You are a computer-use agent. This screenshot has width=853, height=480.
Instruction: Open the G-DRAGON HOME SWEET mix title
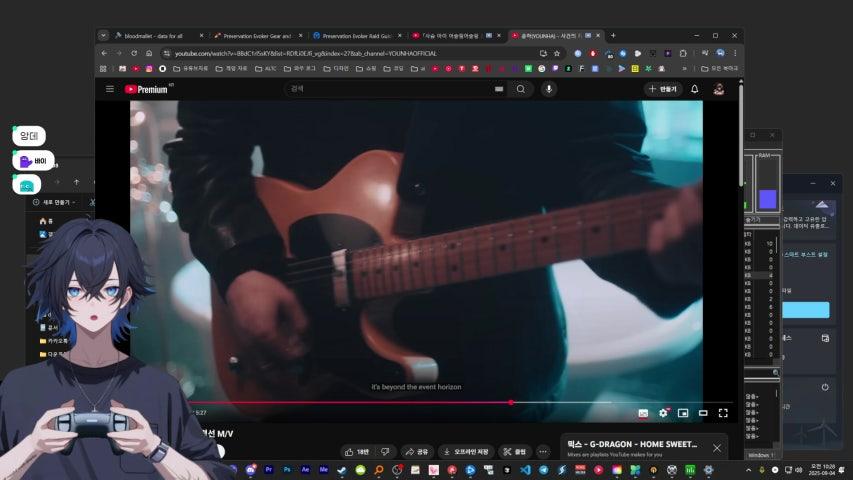point(632,444)
